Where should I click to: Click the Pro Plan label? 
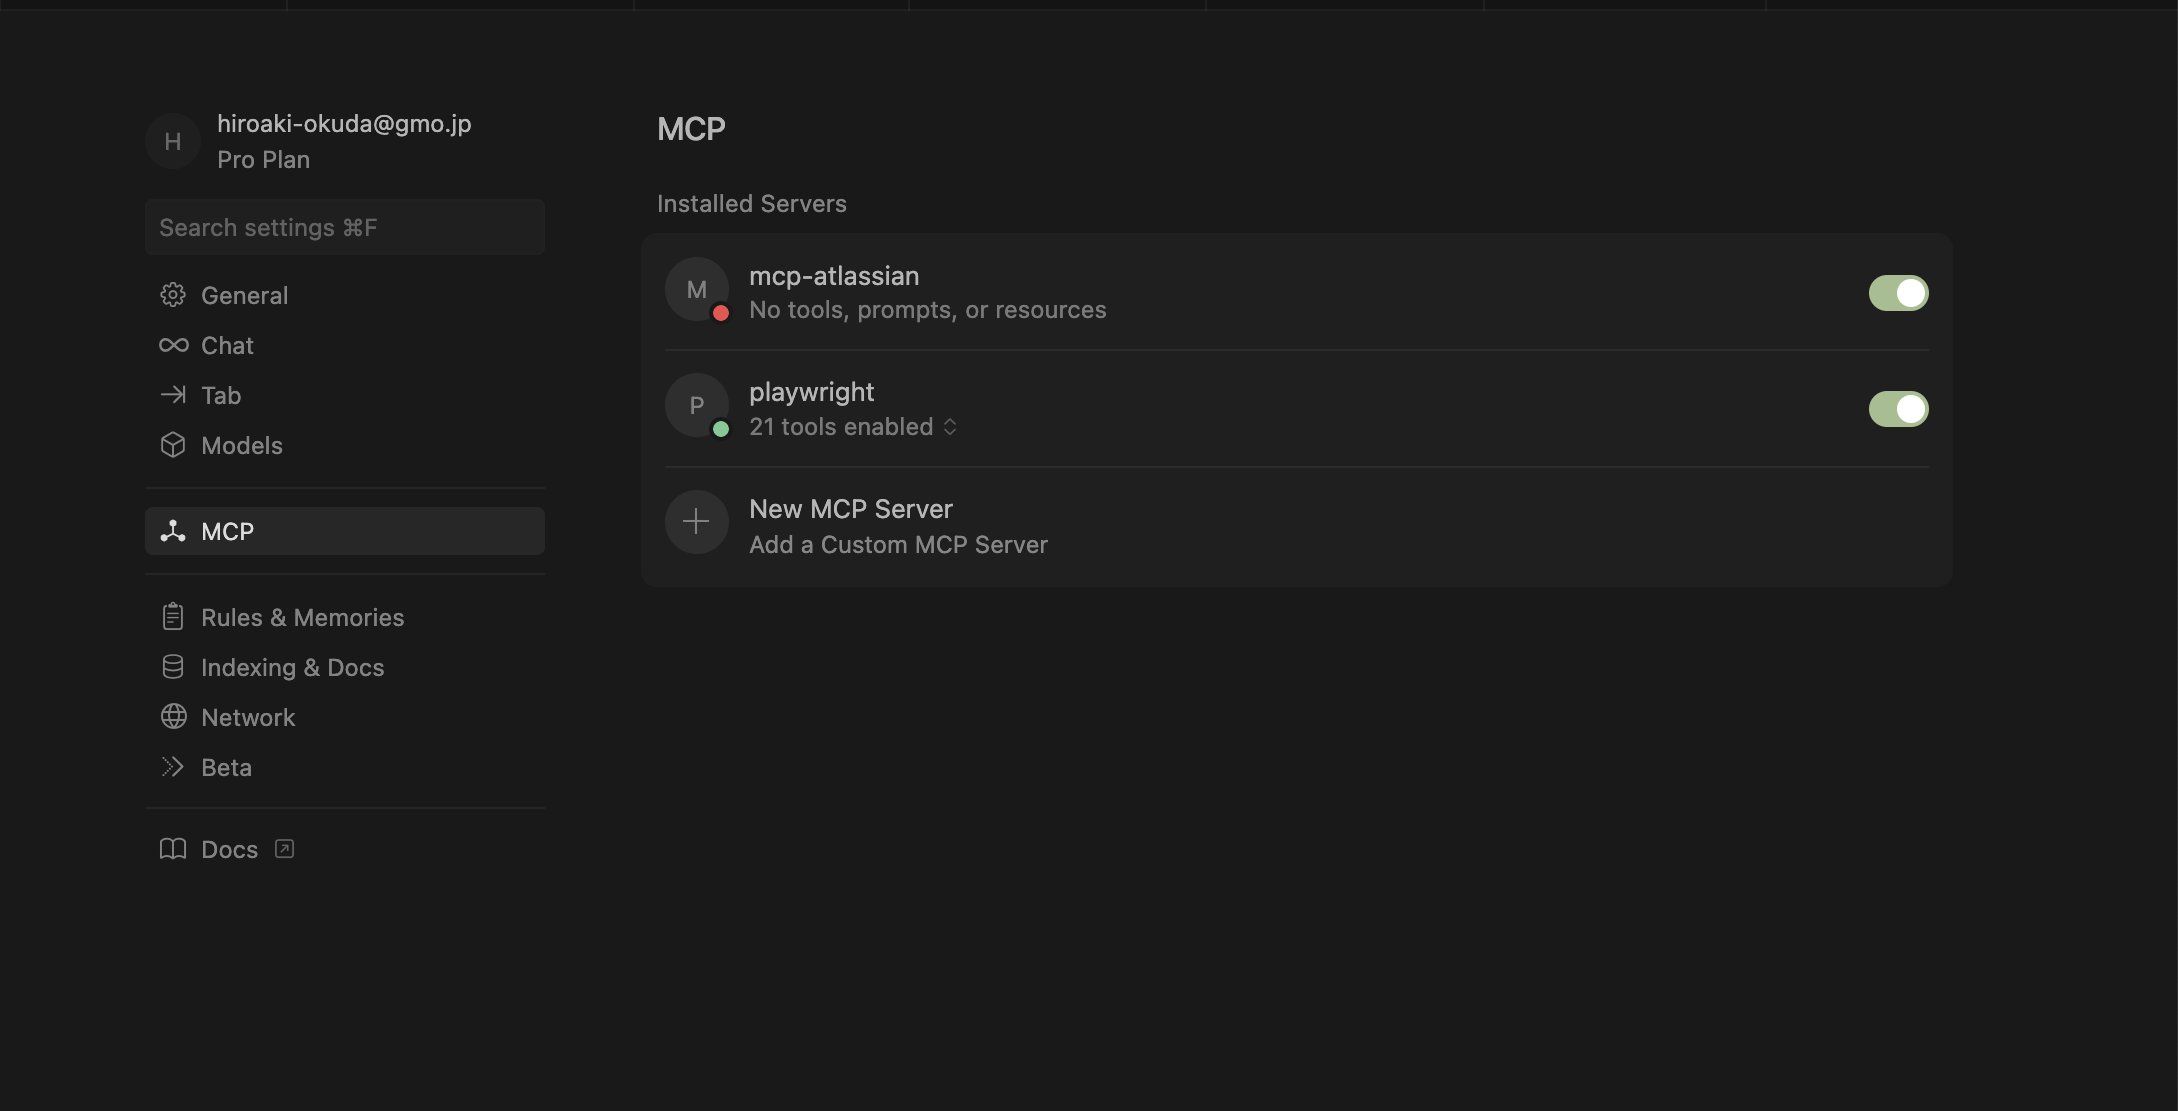[263, 159]
